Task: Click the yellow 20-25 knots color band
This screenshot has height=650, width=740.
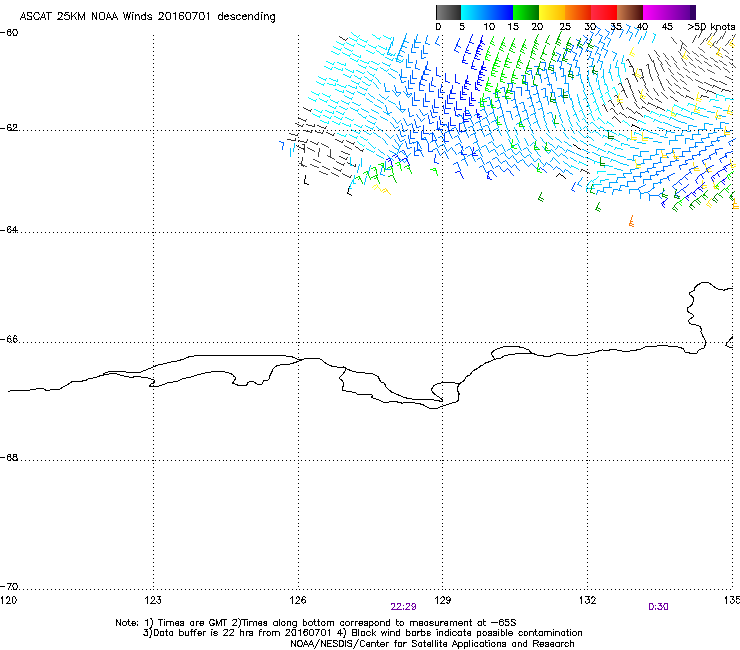Action: point(552,12)
